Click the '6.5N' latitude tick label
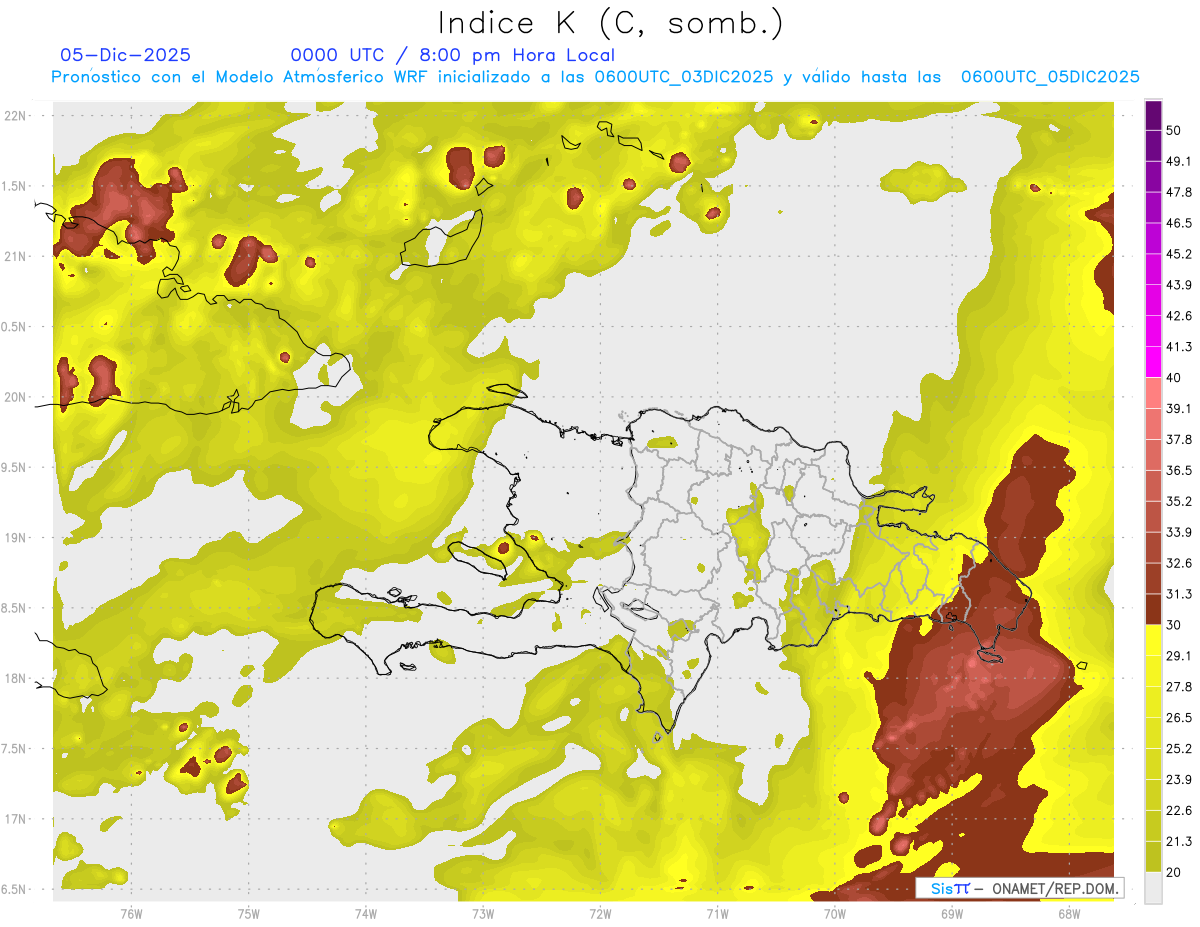The width and height of the screenshot is (1200, 927). pos(16,889)
